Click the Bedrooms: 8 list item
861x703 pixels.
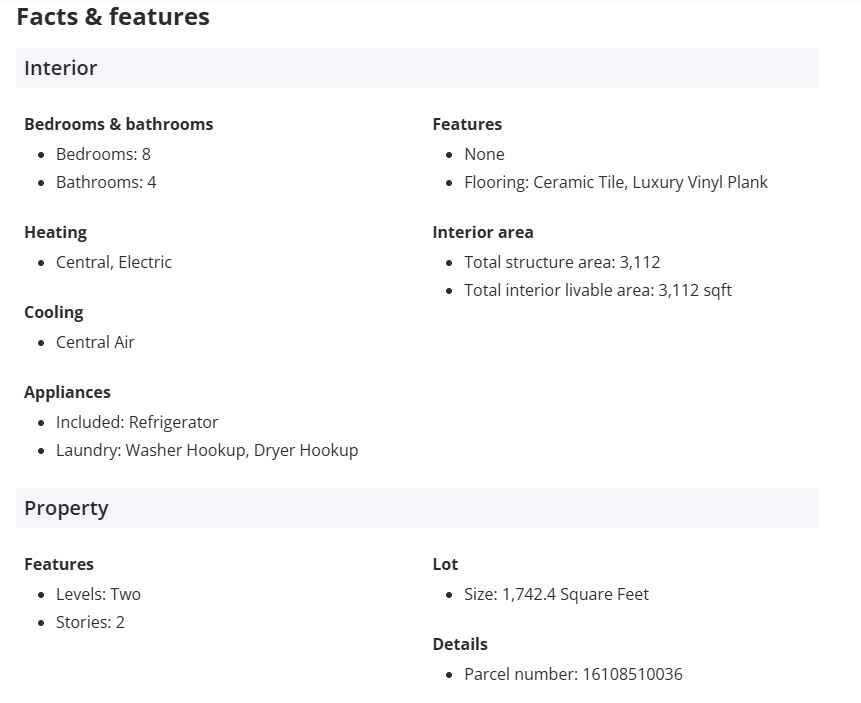pyautogui.click(x=103, y=154)
